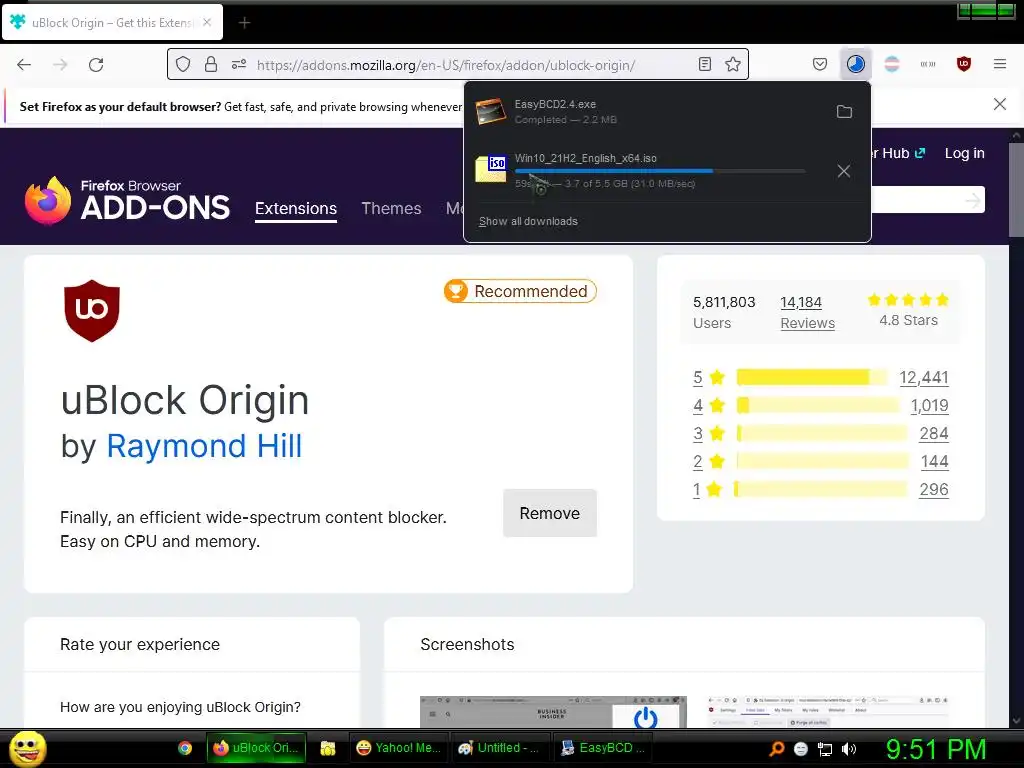The height and width of the screenshot is (768, 1024).
Task: View 3-star reviews count 284
Action: pos(934,434)
